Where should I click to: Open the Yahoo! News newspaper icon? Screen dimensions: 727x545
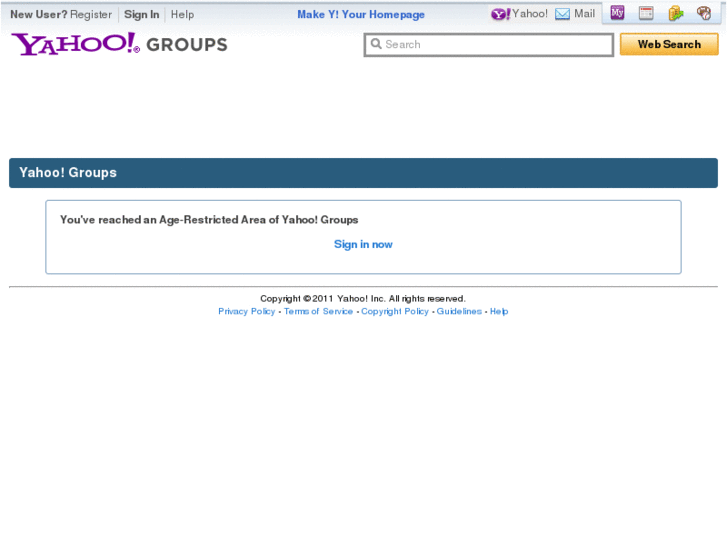click(646, 13)
